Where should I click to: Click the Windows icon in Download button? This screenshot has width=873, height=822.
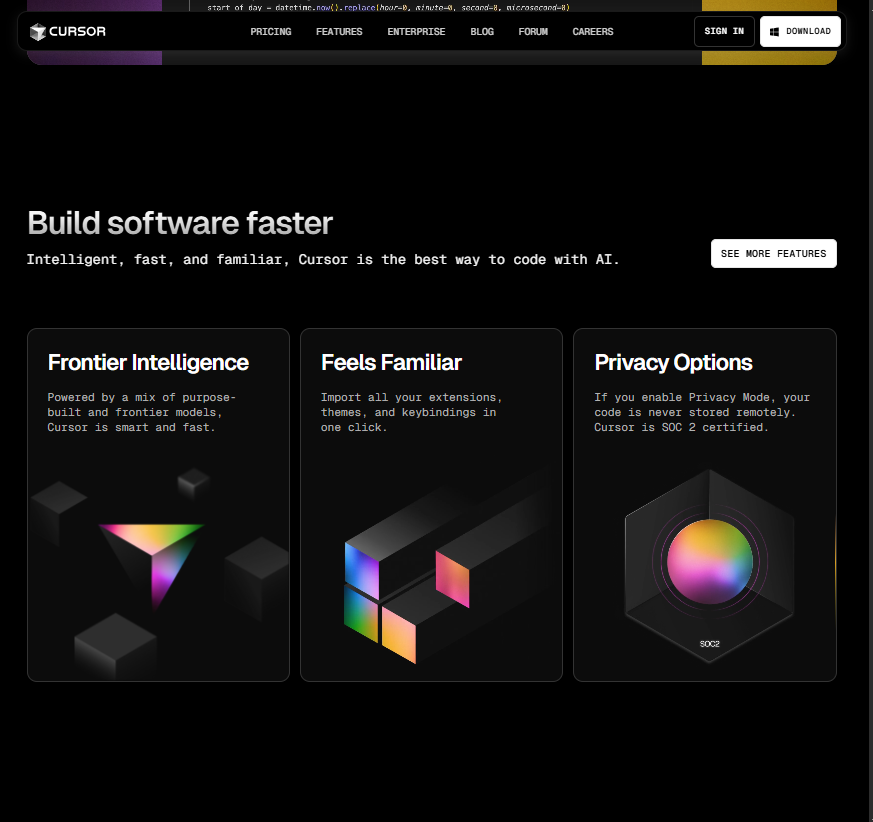click(x=774, y=32)
